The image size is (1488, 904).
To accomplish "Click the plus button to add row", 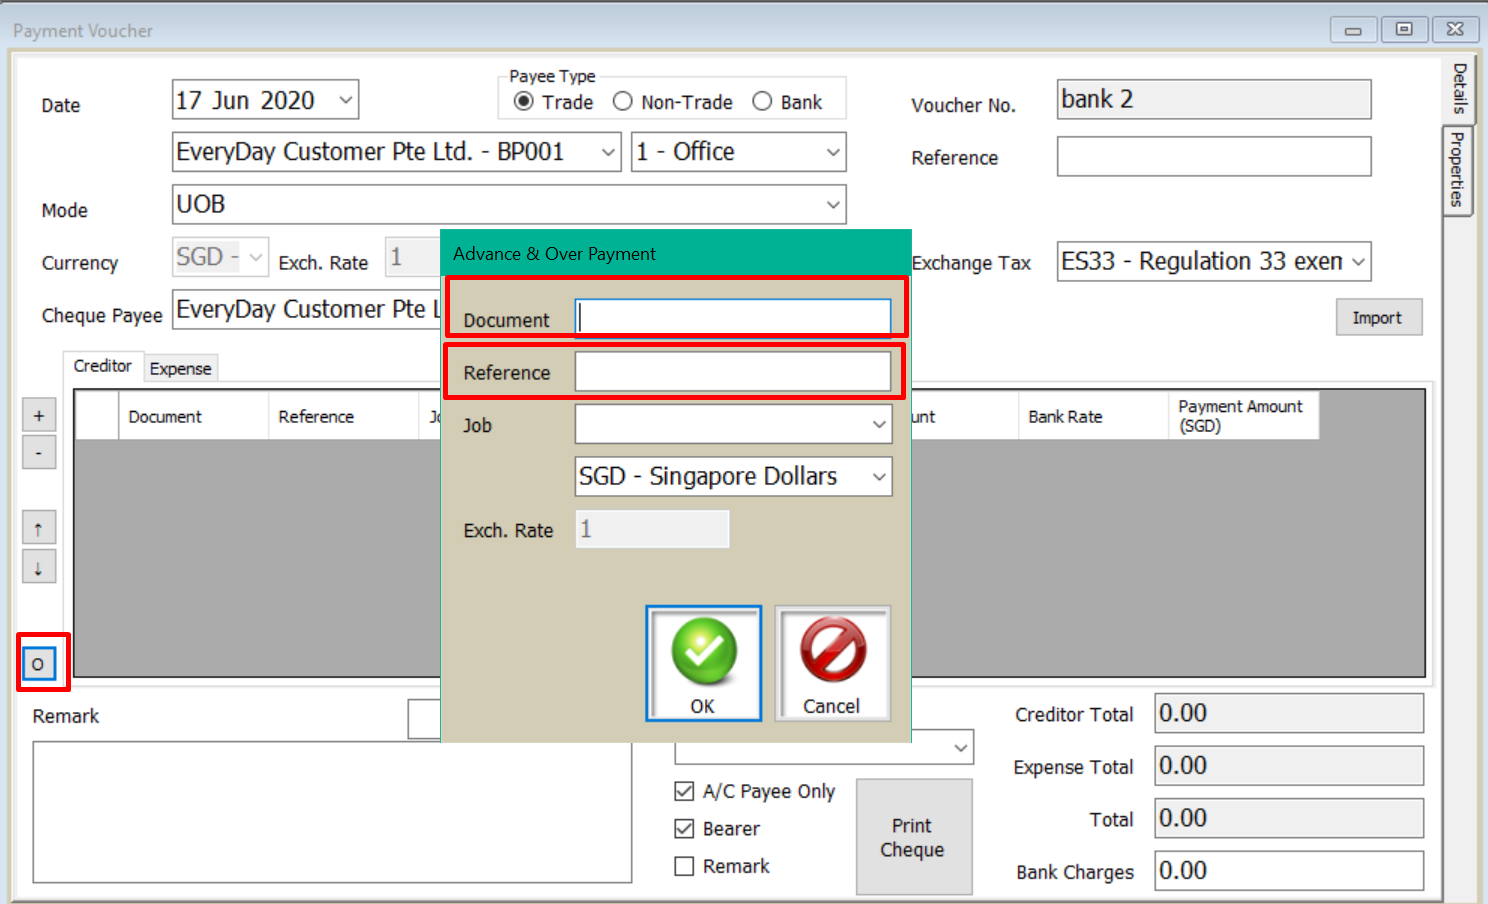I will pyautogui.click(x=39, y=415).
